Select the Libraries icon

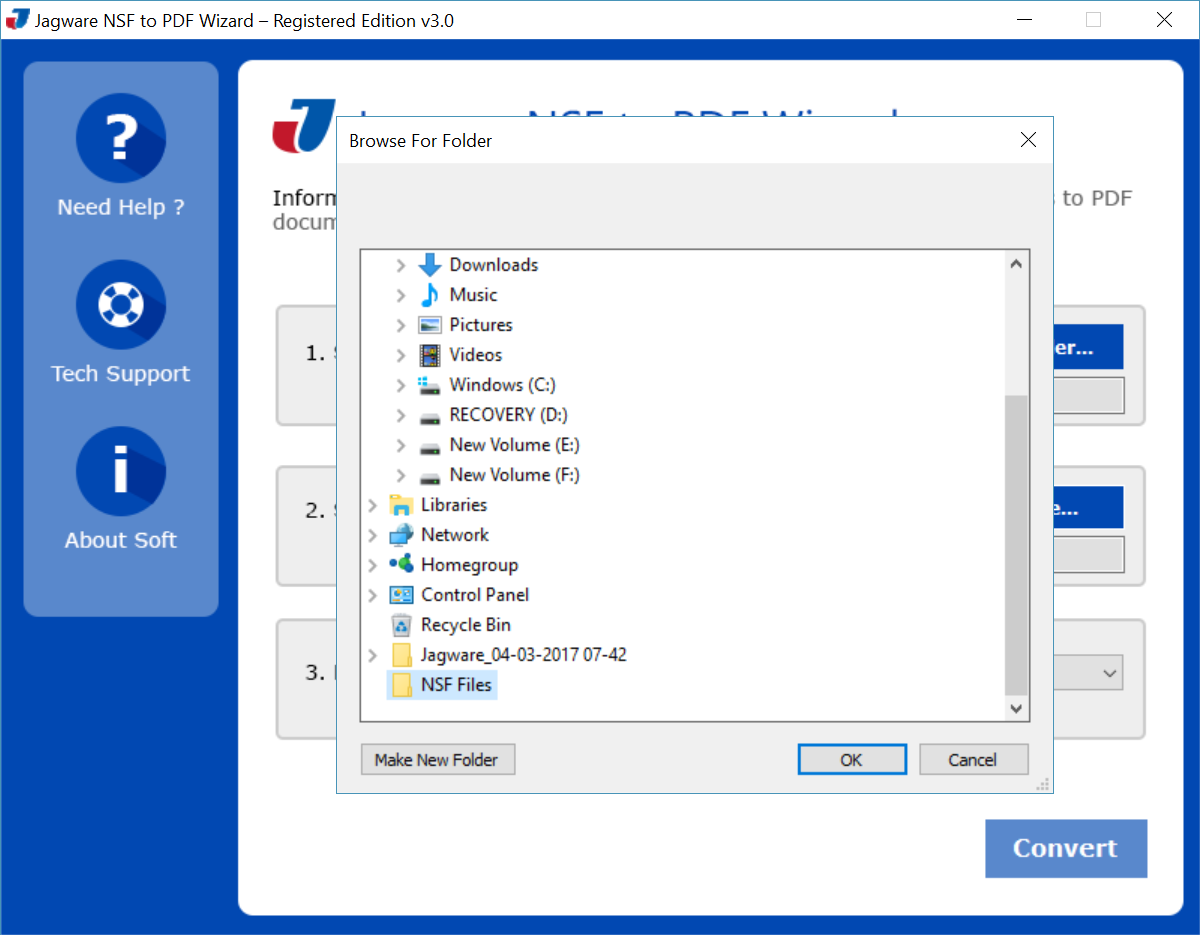point(401,505)
